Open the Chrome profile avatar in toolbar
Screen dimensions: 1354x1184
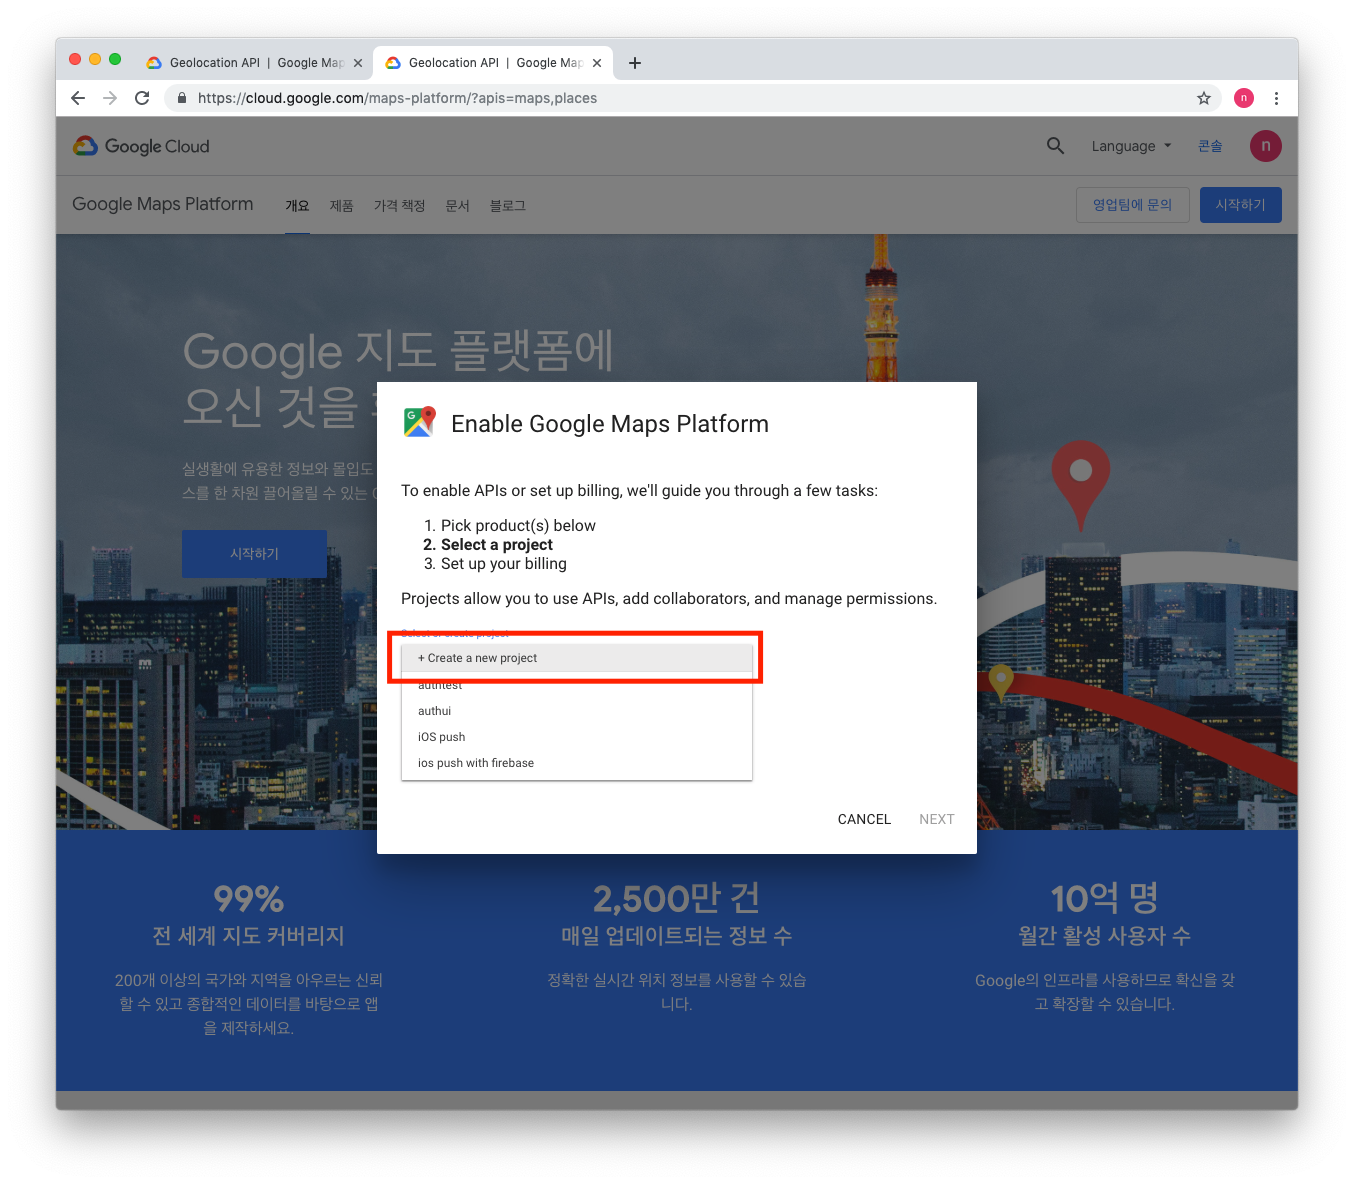click(x=1244, y=98)
